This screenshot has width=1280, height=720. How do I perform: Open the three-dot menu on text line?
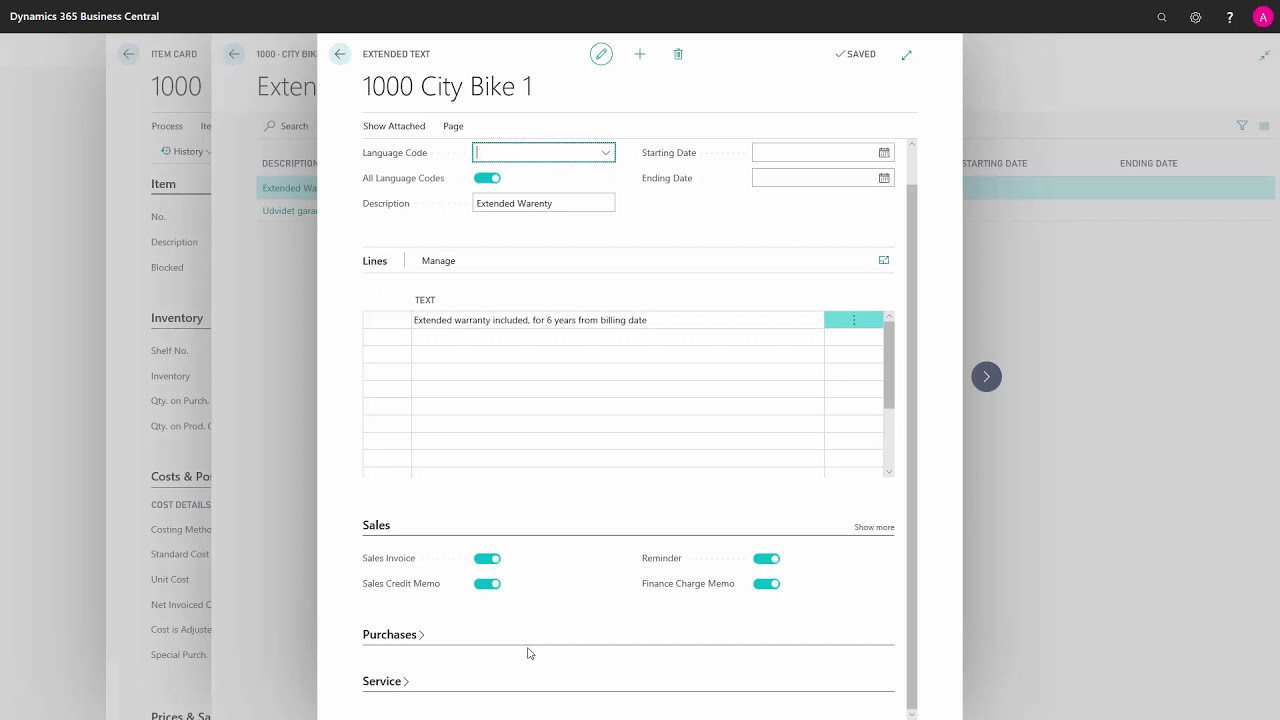click(854, 320)
